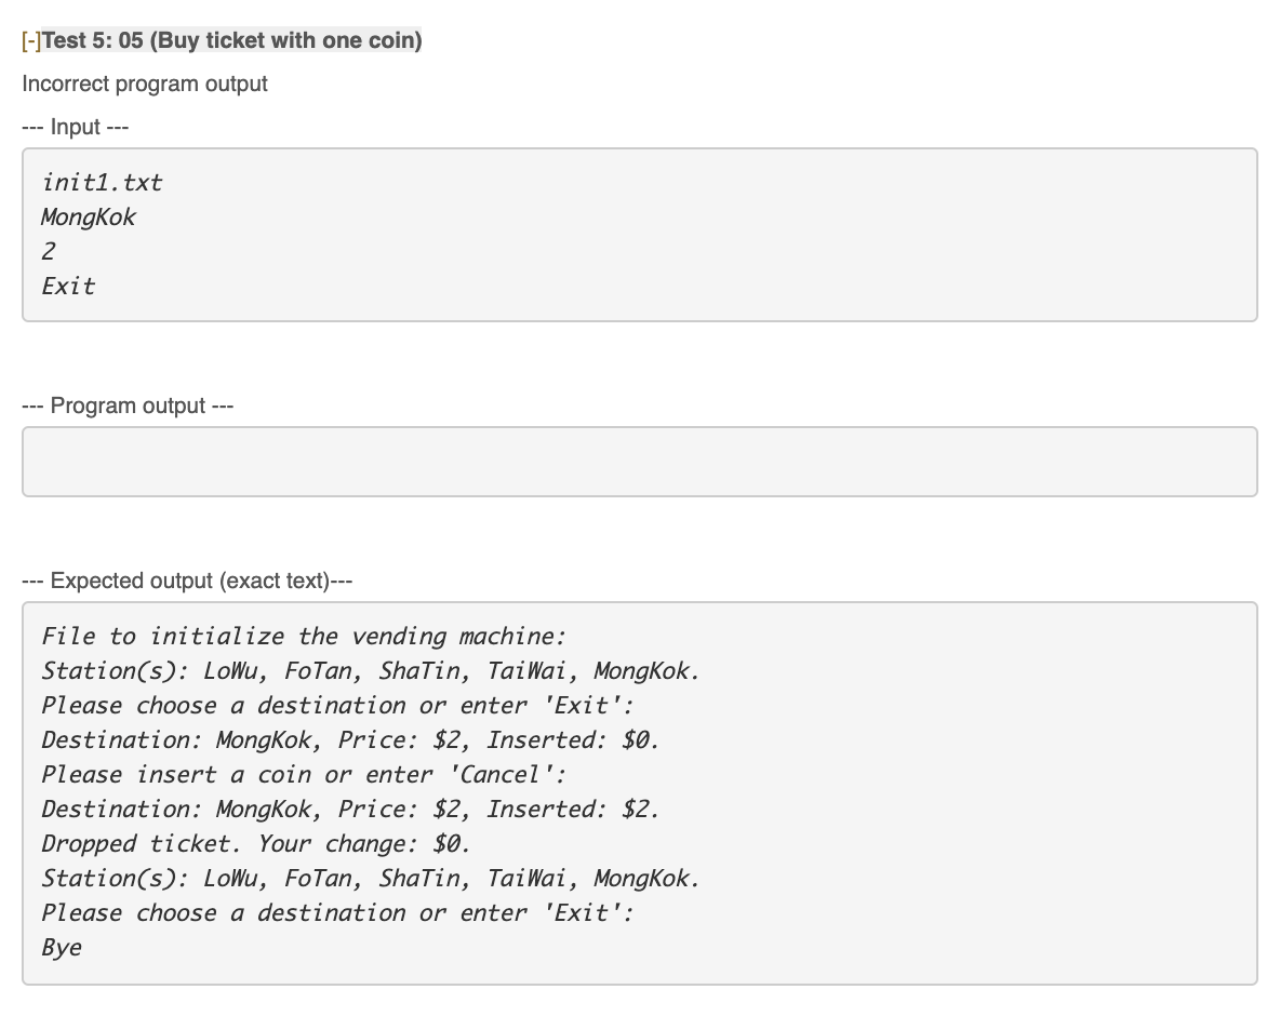Click inside the empty program output box
Image resolution: width=1278 pixels, height=1016 pixels.
(639, 462)
